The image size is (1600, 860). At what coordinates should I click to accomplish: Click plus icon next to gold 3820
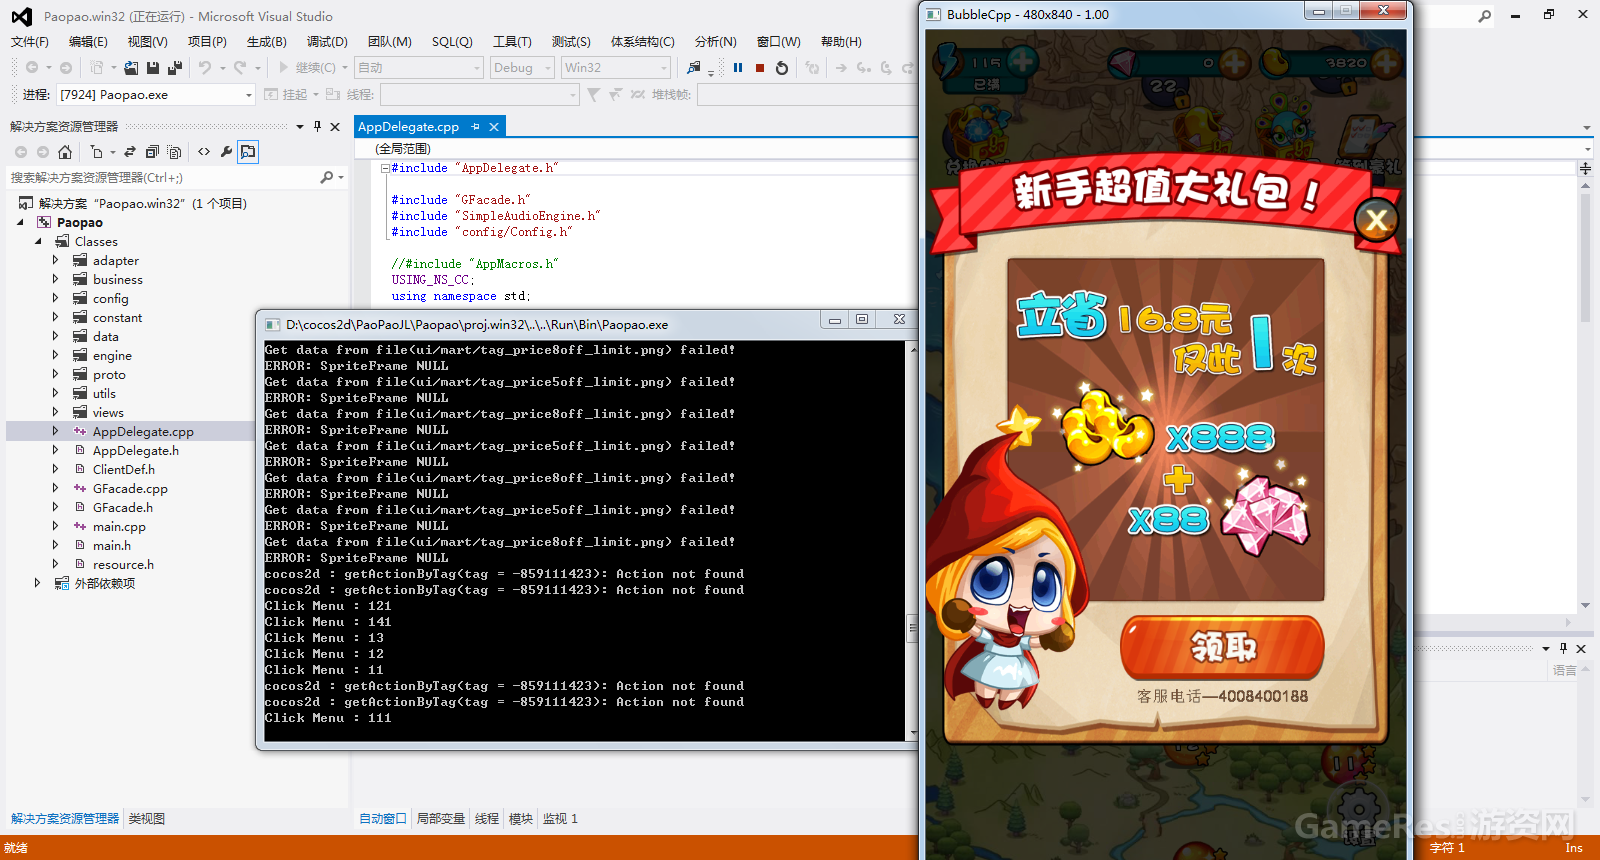(x=1386, y=63)
